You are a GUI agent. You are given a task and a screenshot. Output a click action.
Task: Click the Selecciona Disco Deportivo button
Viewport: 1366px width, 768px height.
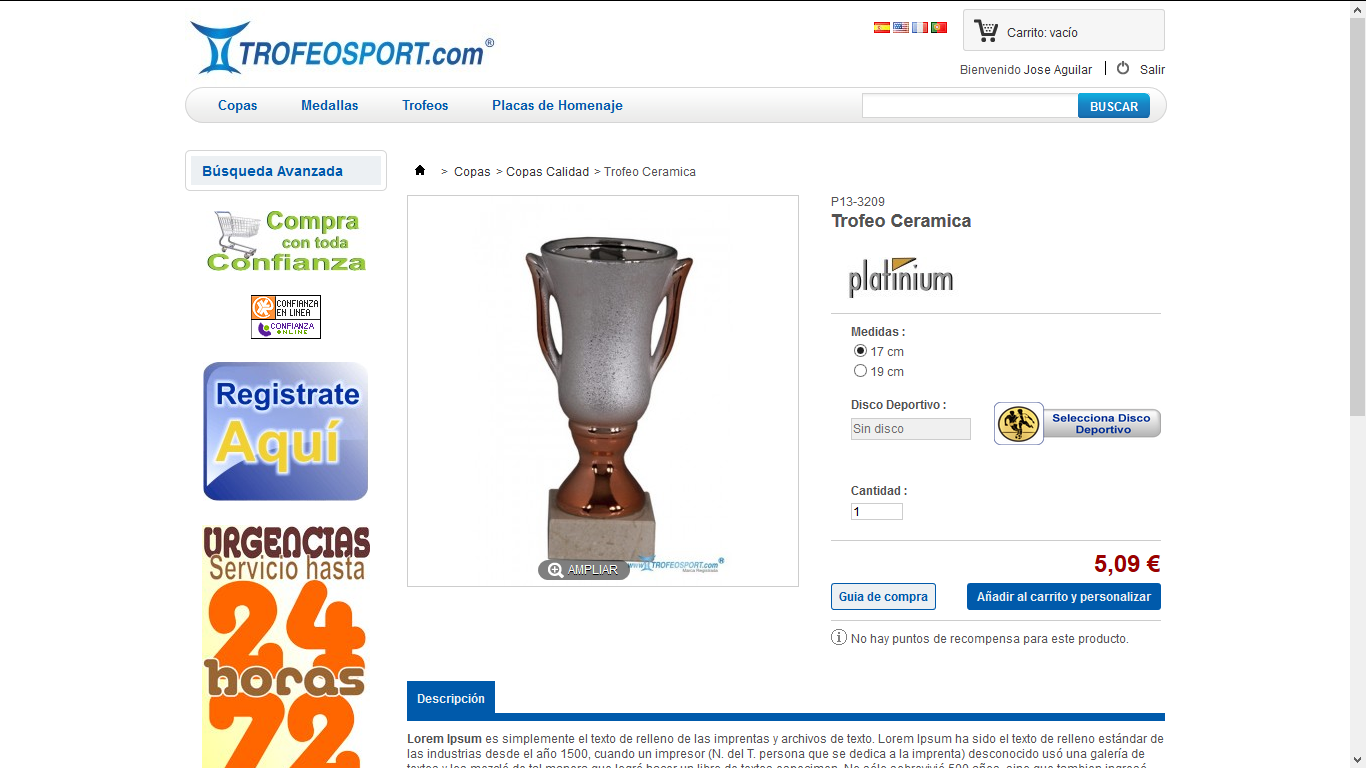point(1077,423)
